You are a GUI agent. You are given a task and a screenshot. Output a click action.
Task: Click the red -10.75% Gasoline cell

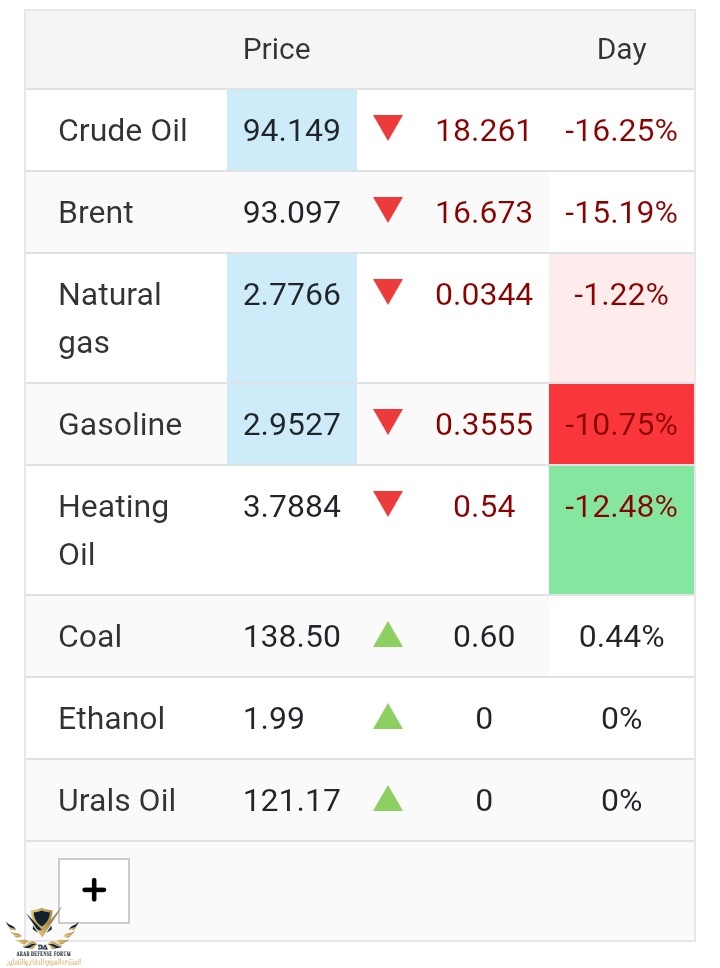[x=621, y=424]
